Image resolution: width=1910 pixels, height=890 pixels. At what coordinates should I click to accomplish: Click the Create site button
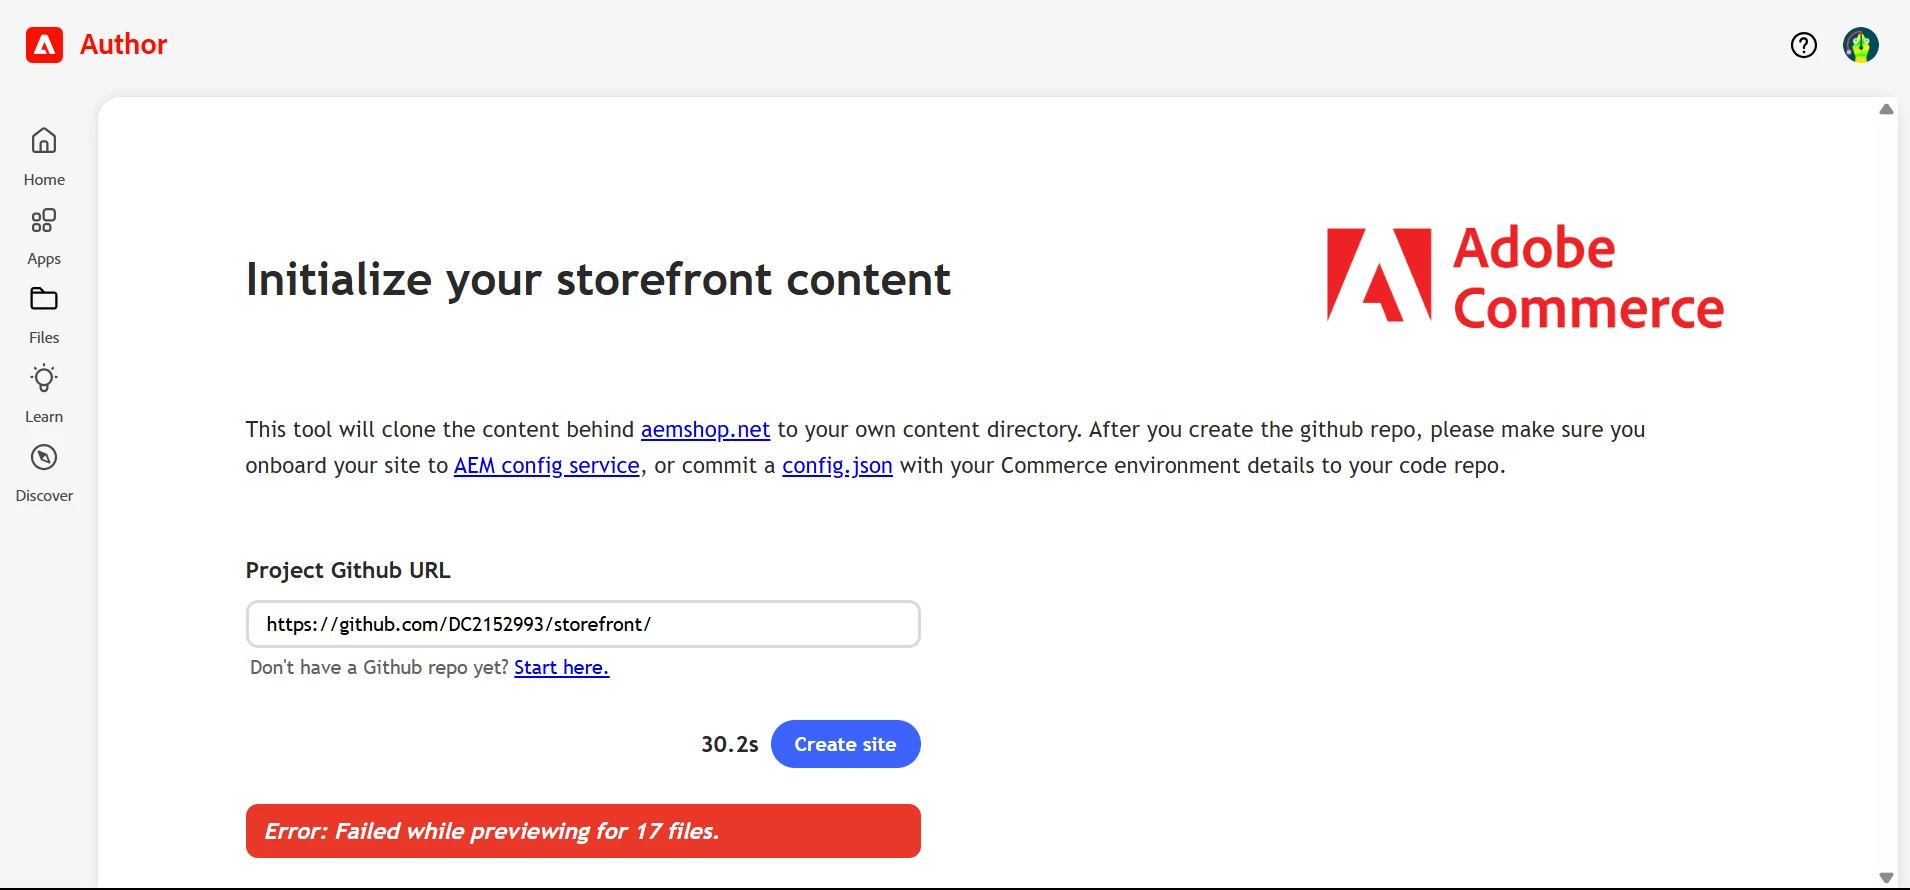tap(845, 744)
